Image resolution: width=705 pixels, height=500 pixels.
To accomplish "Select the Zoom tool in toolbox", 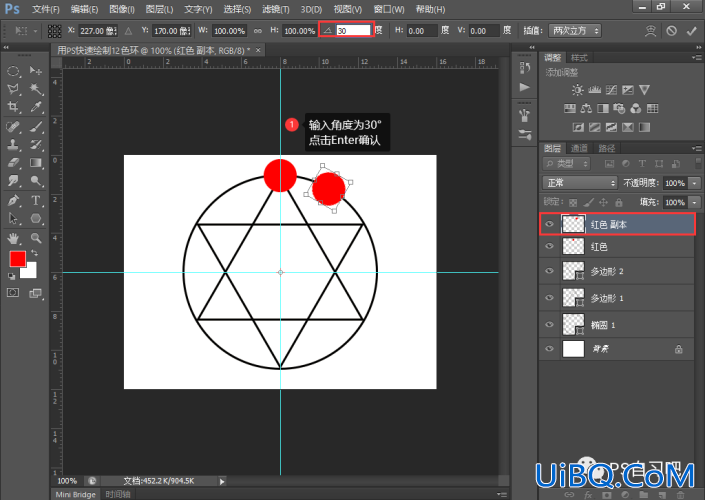I will point(36,238).
